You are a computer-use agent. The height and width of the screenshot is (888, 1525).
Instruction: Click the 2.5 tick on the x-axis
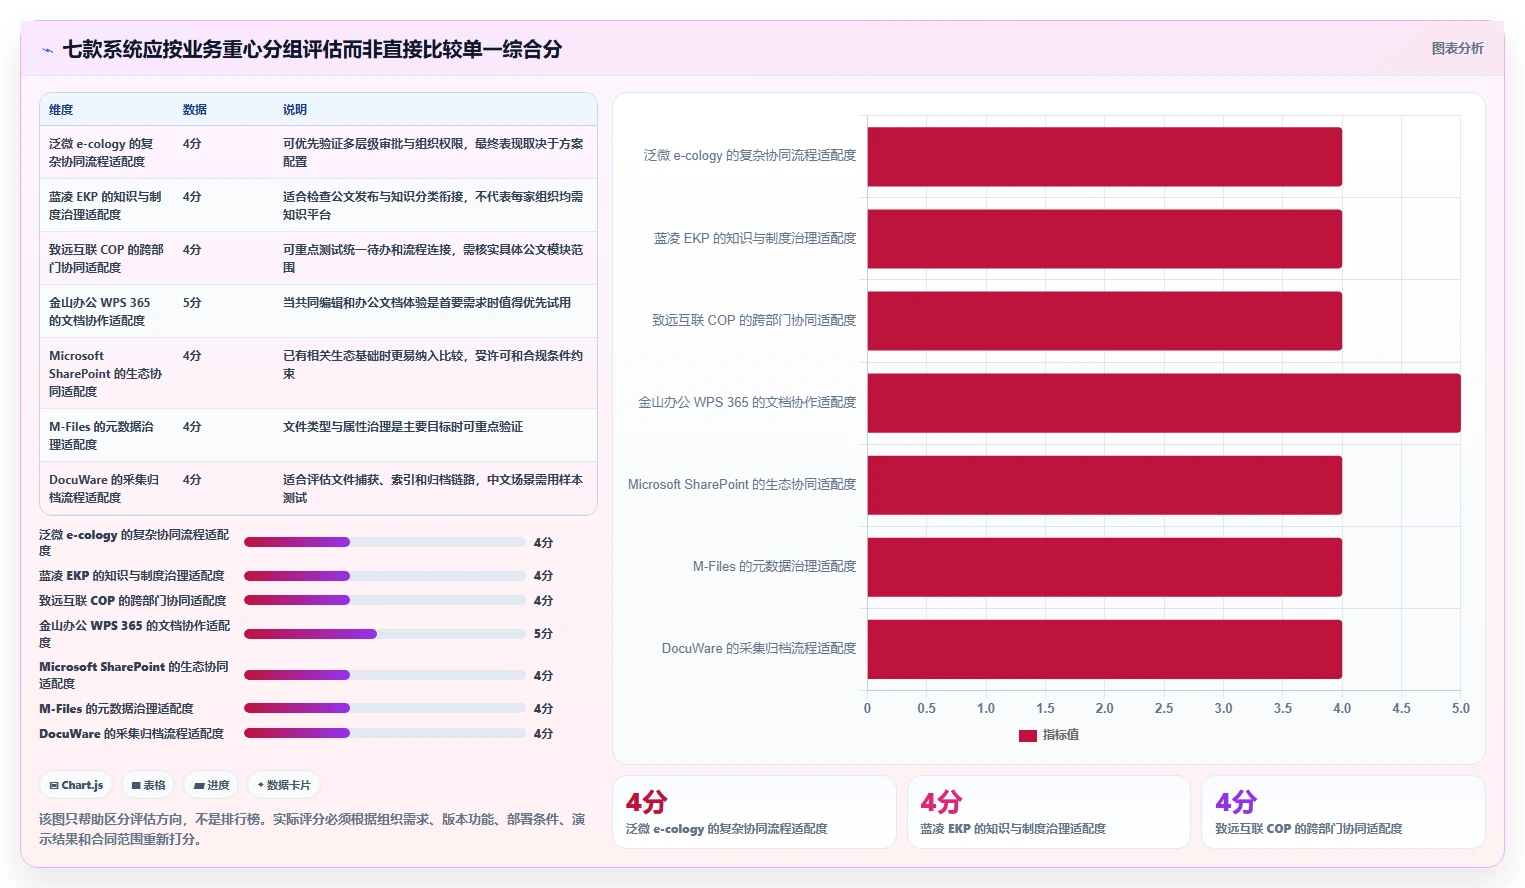click(1164, 708)
